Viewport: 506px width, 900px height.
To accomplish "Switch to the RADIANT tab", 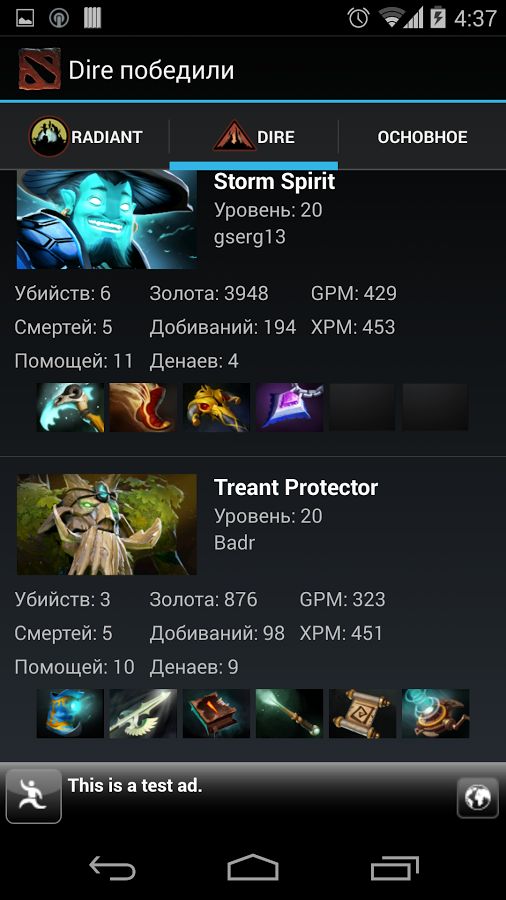I will (85, 137).
